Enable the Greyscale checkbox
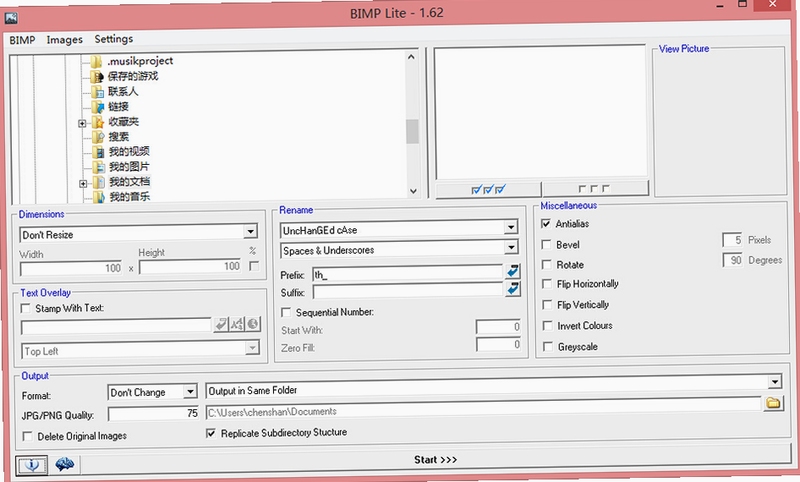The width and height of the screenshot is (800, 482). pyautogui.click(x=548, y=347)
